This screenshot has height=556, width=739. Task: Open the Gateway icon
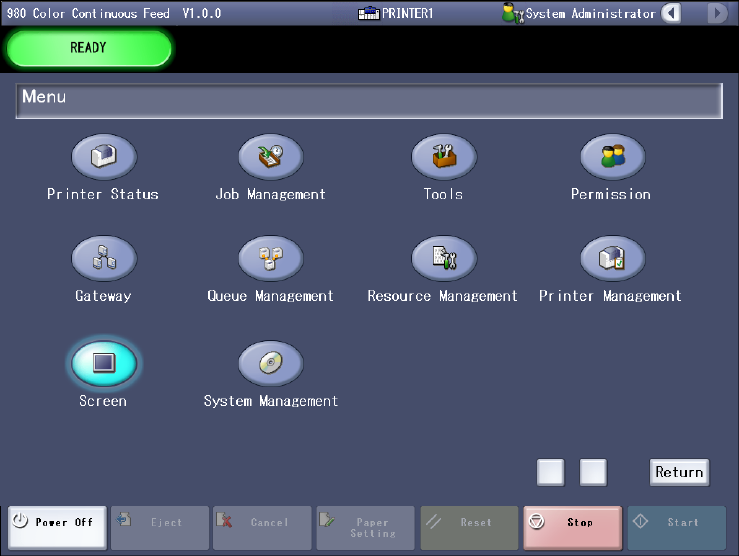point(104,258)
